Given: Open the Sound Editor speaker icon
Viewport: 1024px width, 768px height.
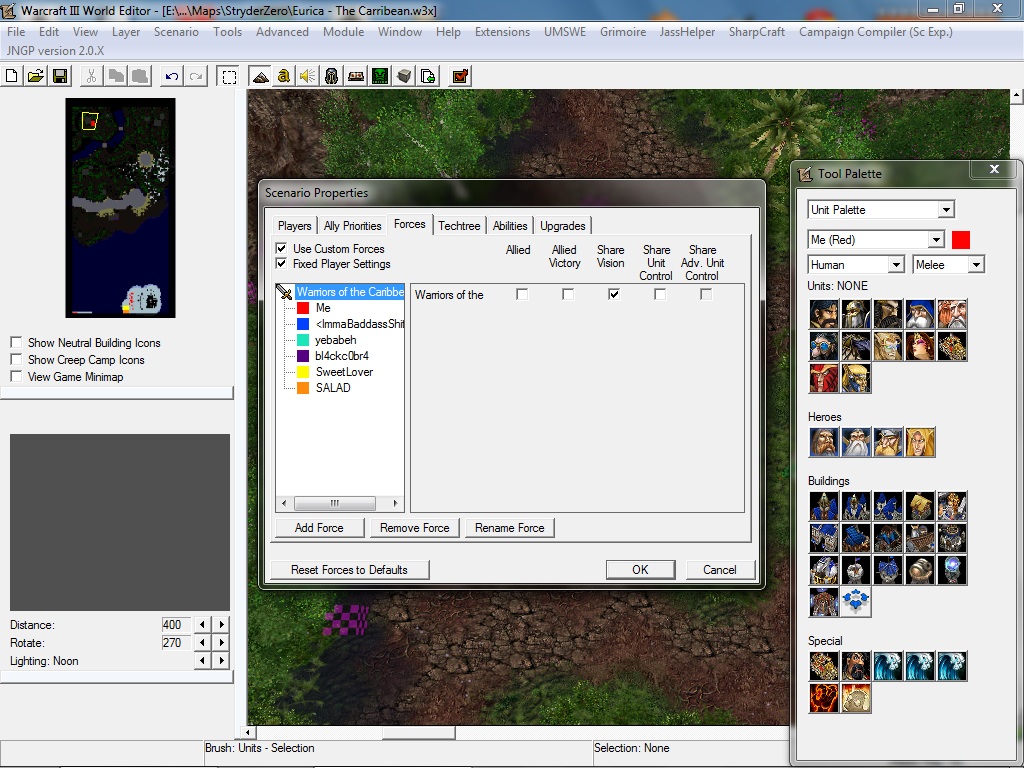Looking at the screenshot, I should pos(308,76).
